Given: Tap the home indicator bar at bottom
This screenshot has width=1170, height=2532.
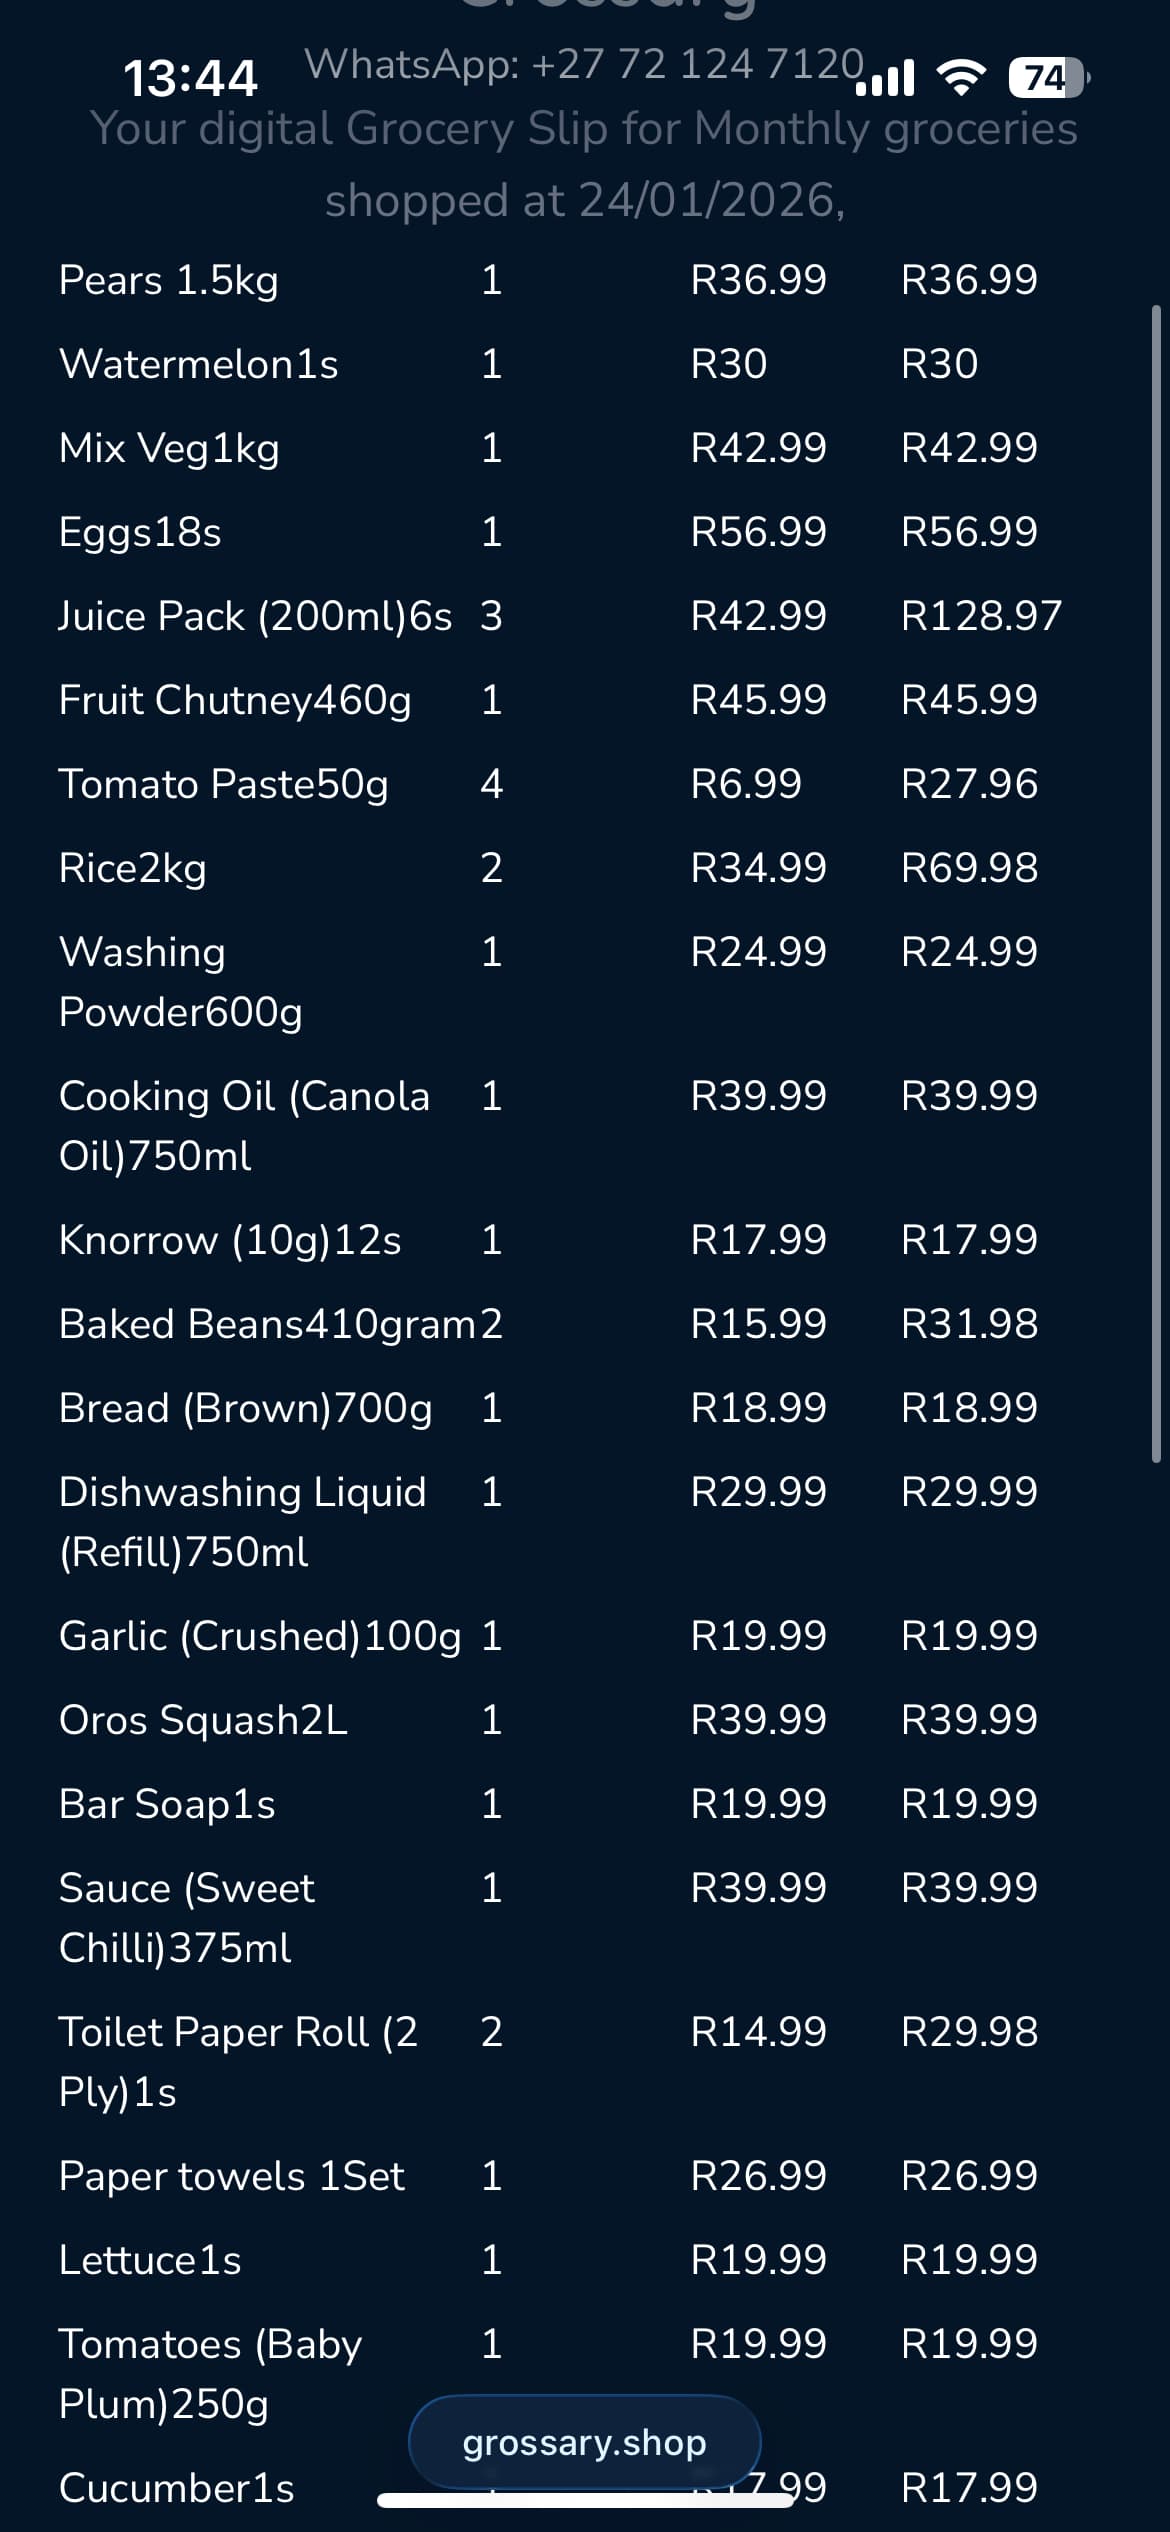Looking at the screenshot, I should [584, 2500].
